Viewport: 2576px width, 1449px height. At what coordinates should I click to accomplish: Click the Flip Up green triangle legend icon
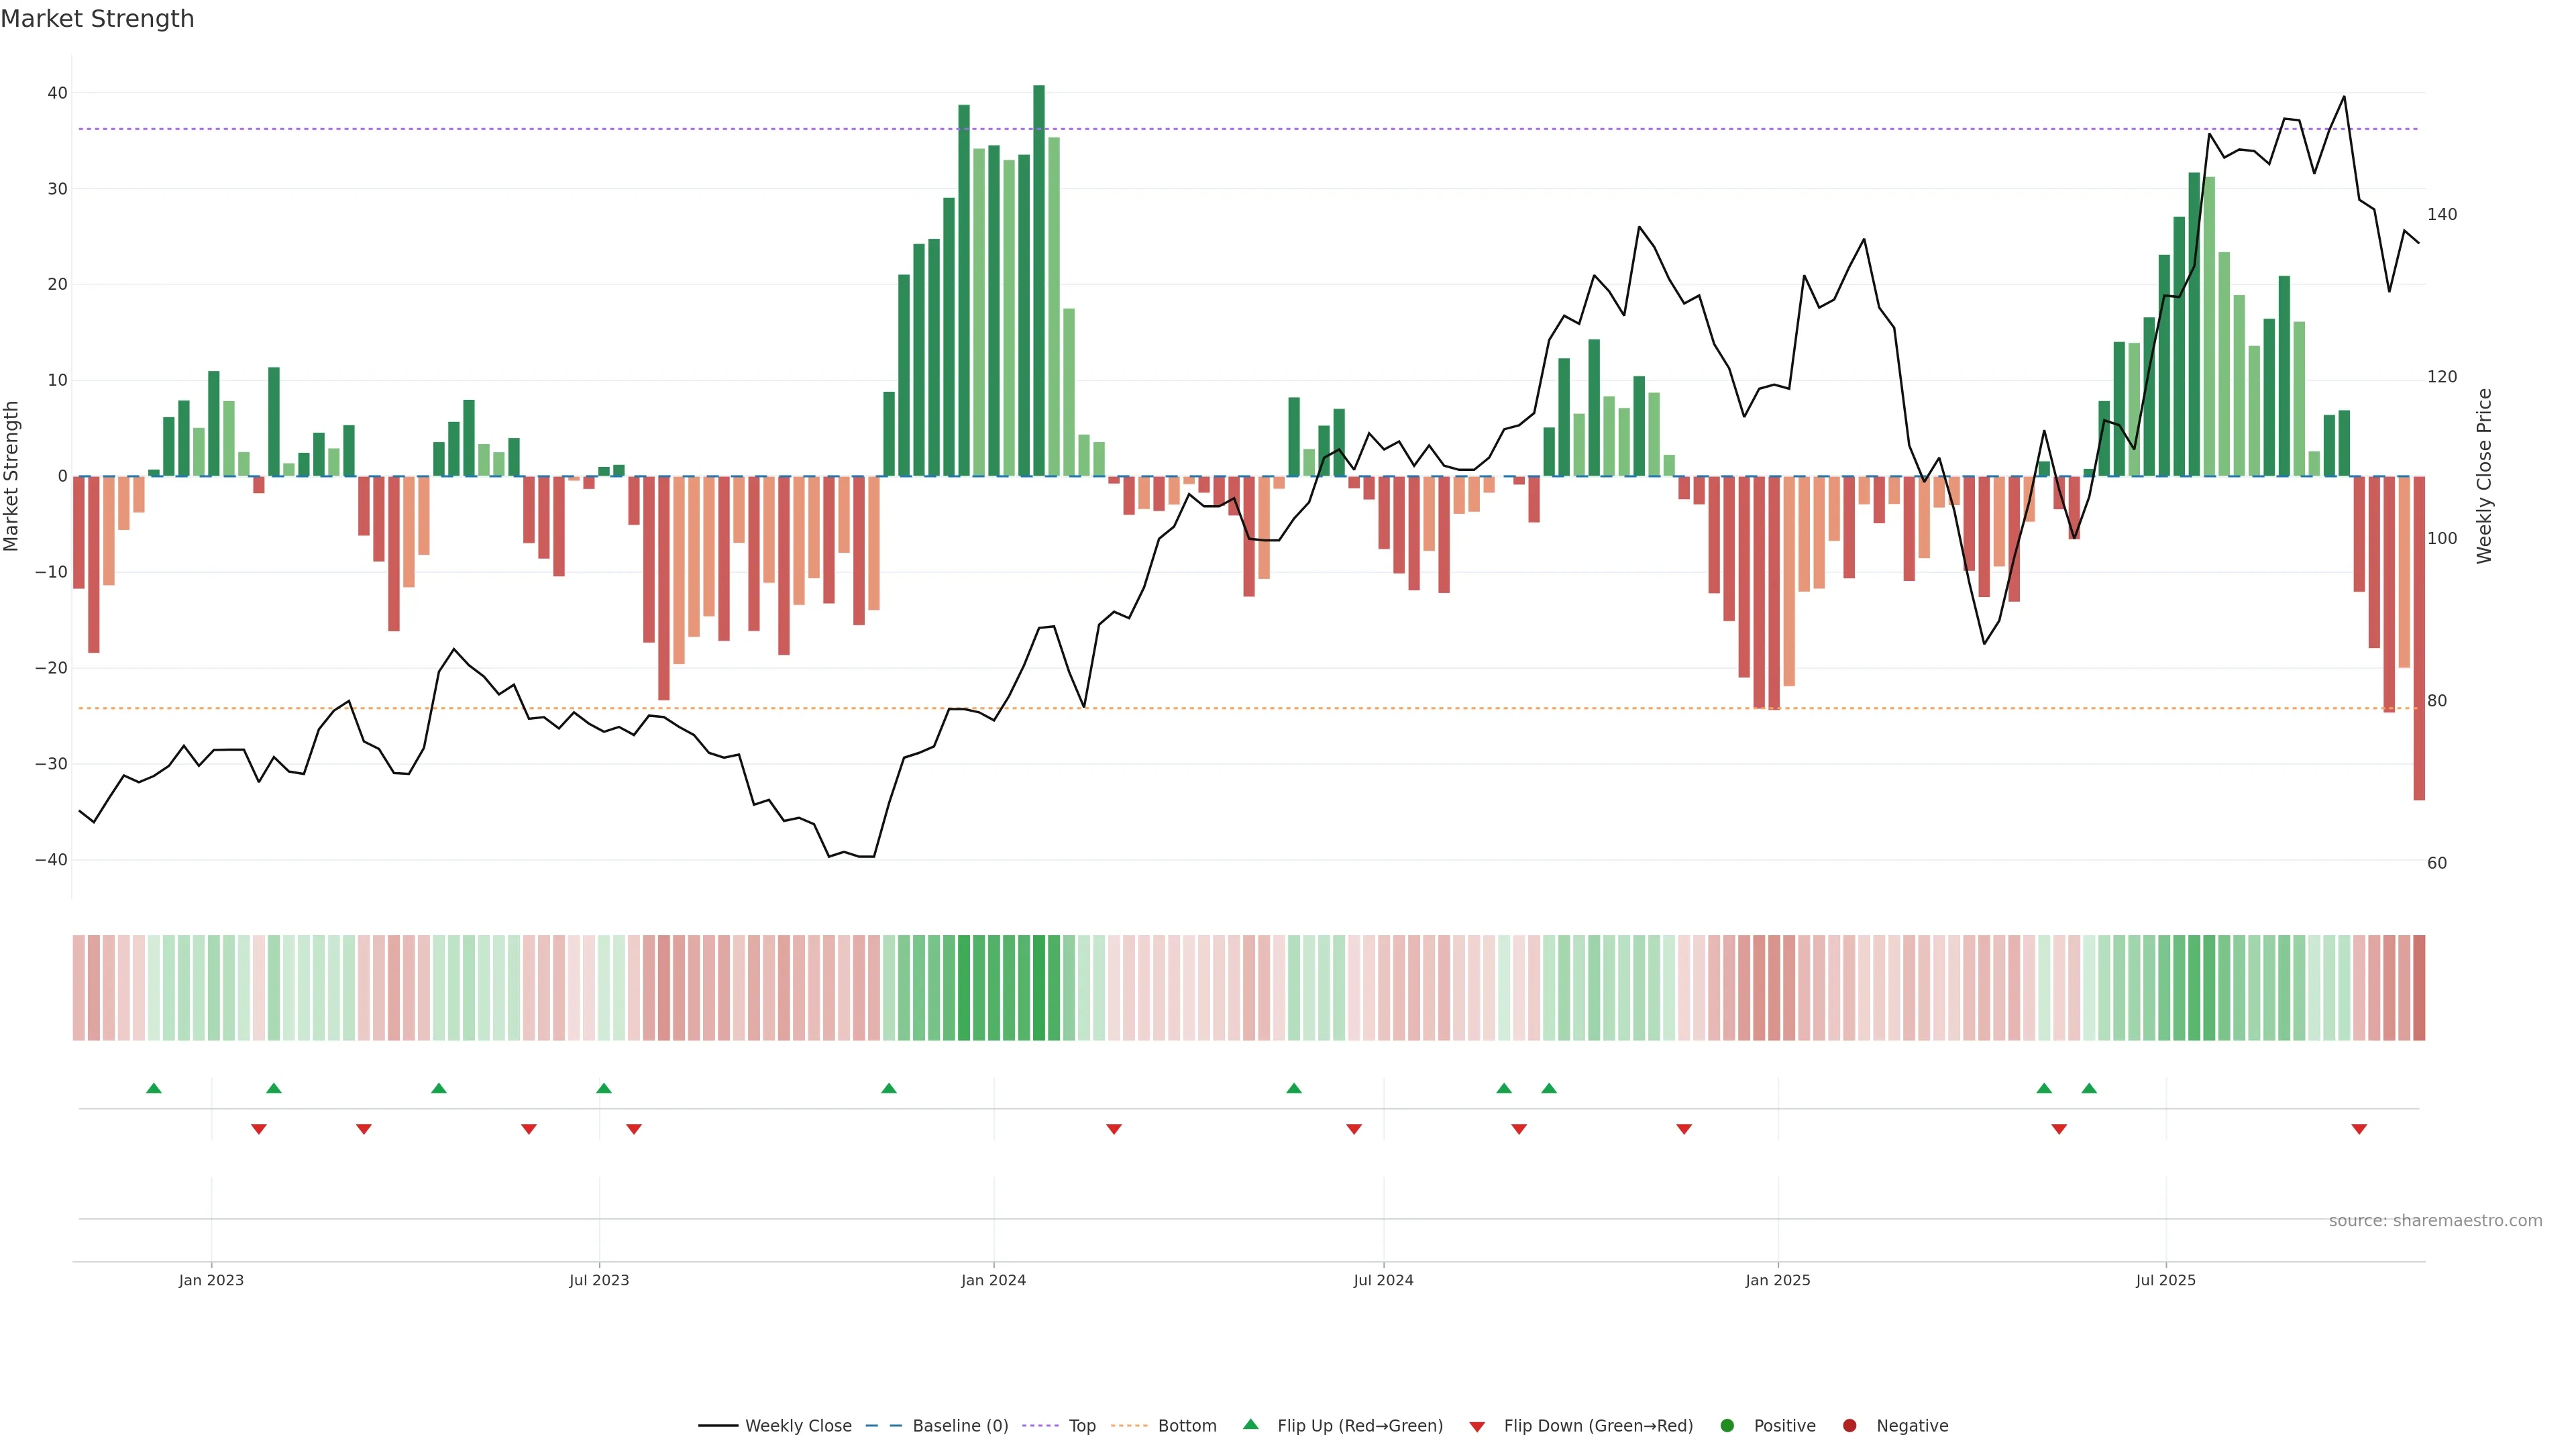coord(1250,1424)
